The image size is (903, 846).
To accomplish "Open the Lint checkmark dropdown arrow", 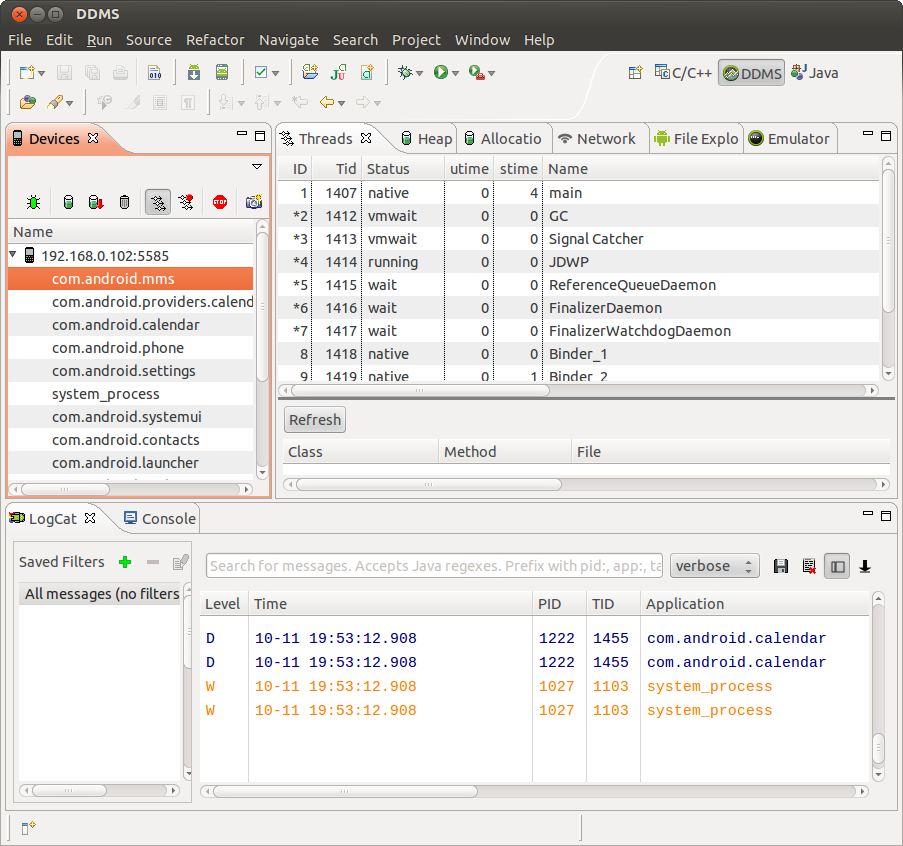I will pyautogui.click(x=275, y=73).
